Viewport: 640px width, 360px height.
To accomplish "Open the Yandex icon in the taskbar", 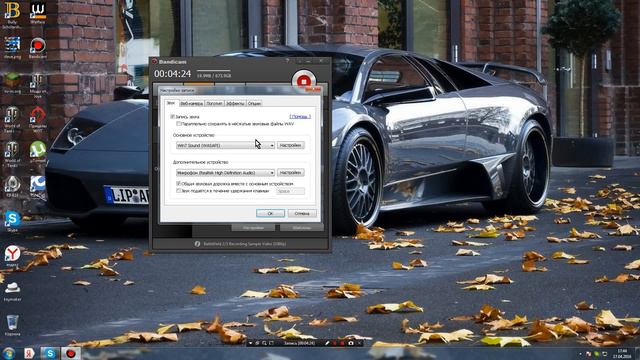I will (29, 353).
